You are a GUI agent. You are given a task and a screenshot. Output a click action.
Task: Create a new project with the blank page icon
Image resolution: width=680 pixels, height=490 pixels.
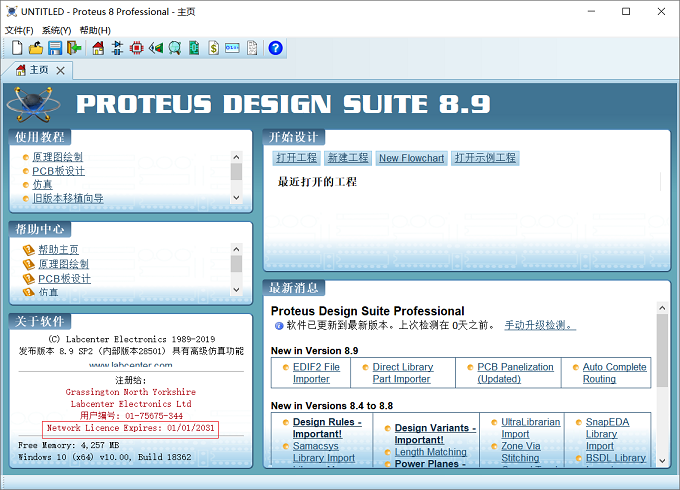click(17, 48)
